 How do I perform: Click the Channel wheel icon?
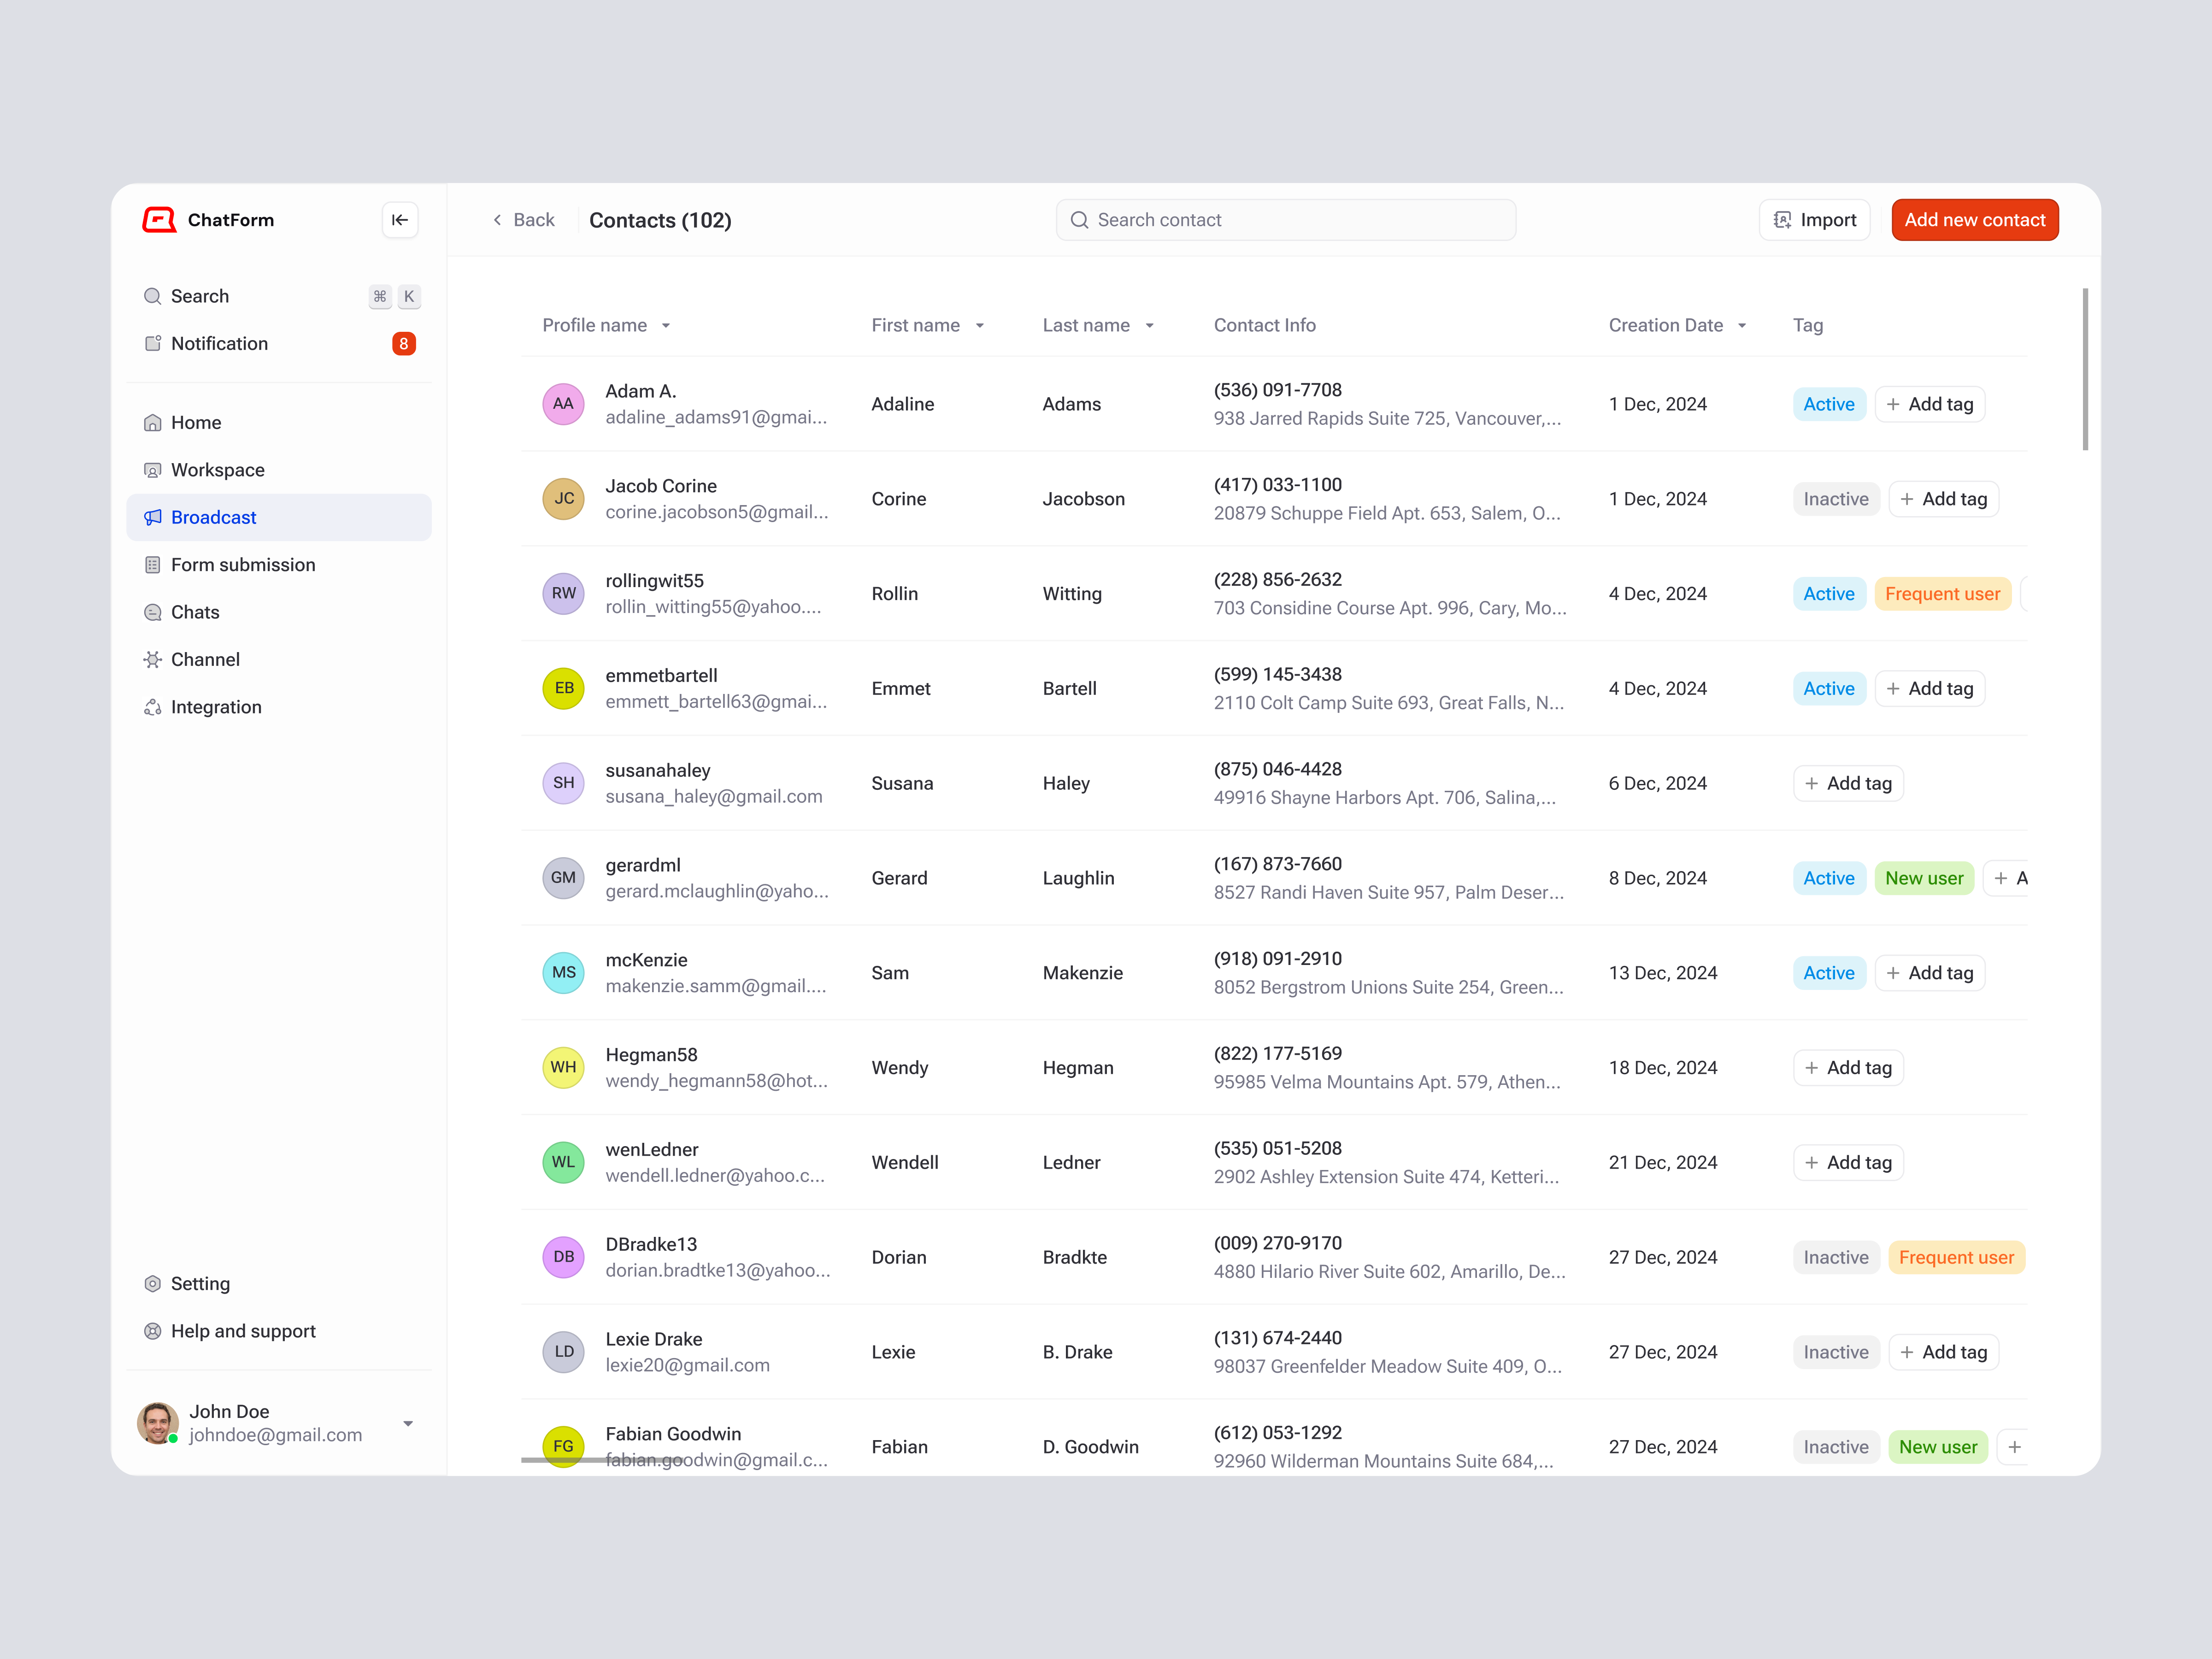[153, 659]
